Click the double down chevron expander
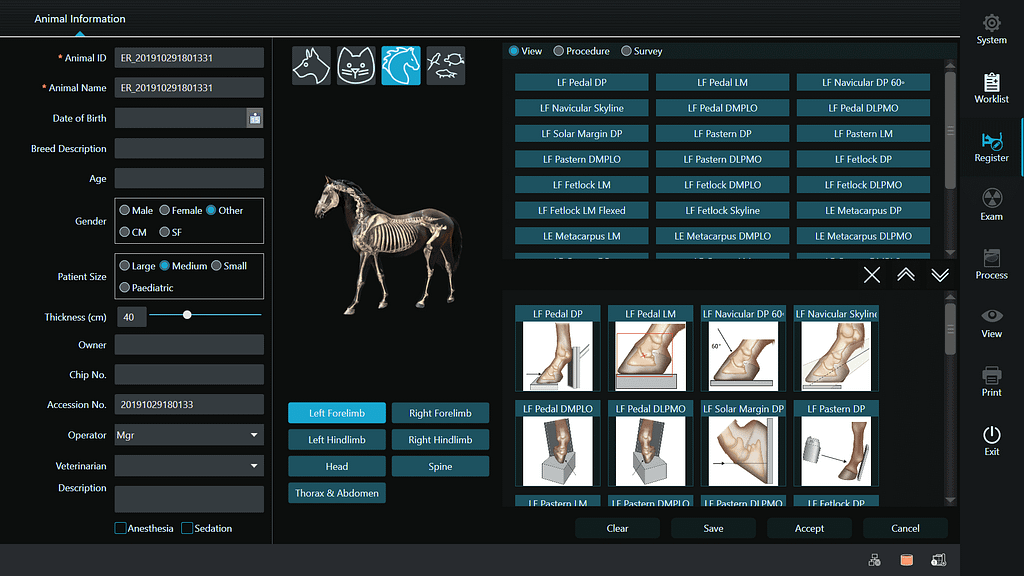Screen dimensions: 1024x576 [940, 275]
